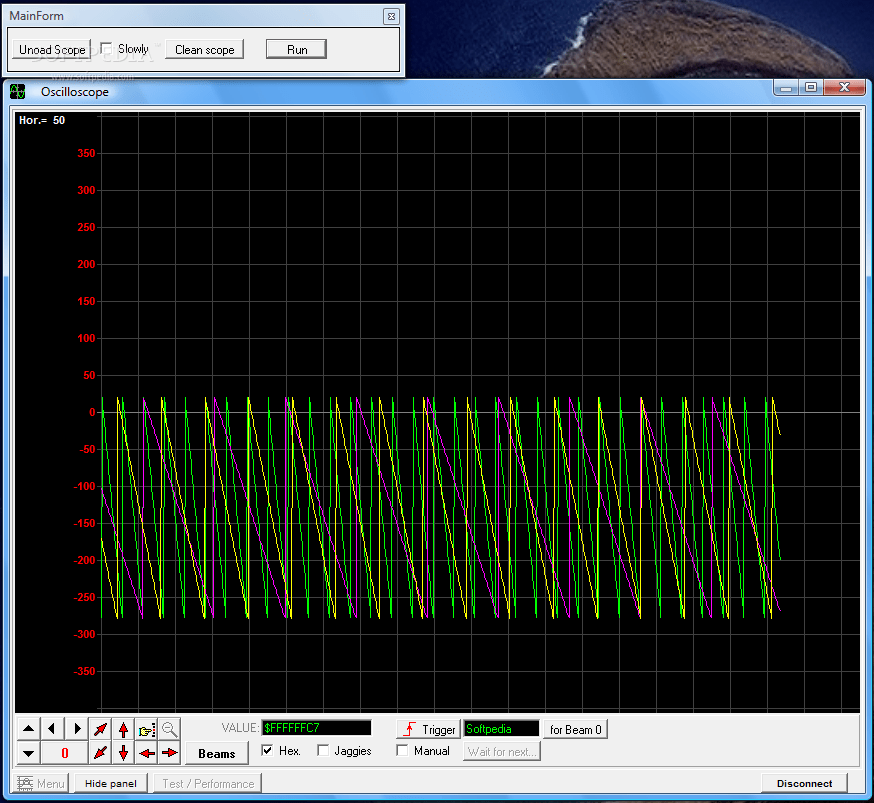This screenshot has height=803, width=874.
Task: Enable the Jaggies option
Action: coord(323,751)
